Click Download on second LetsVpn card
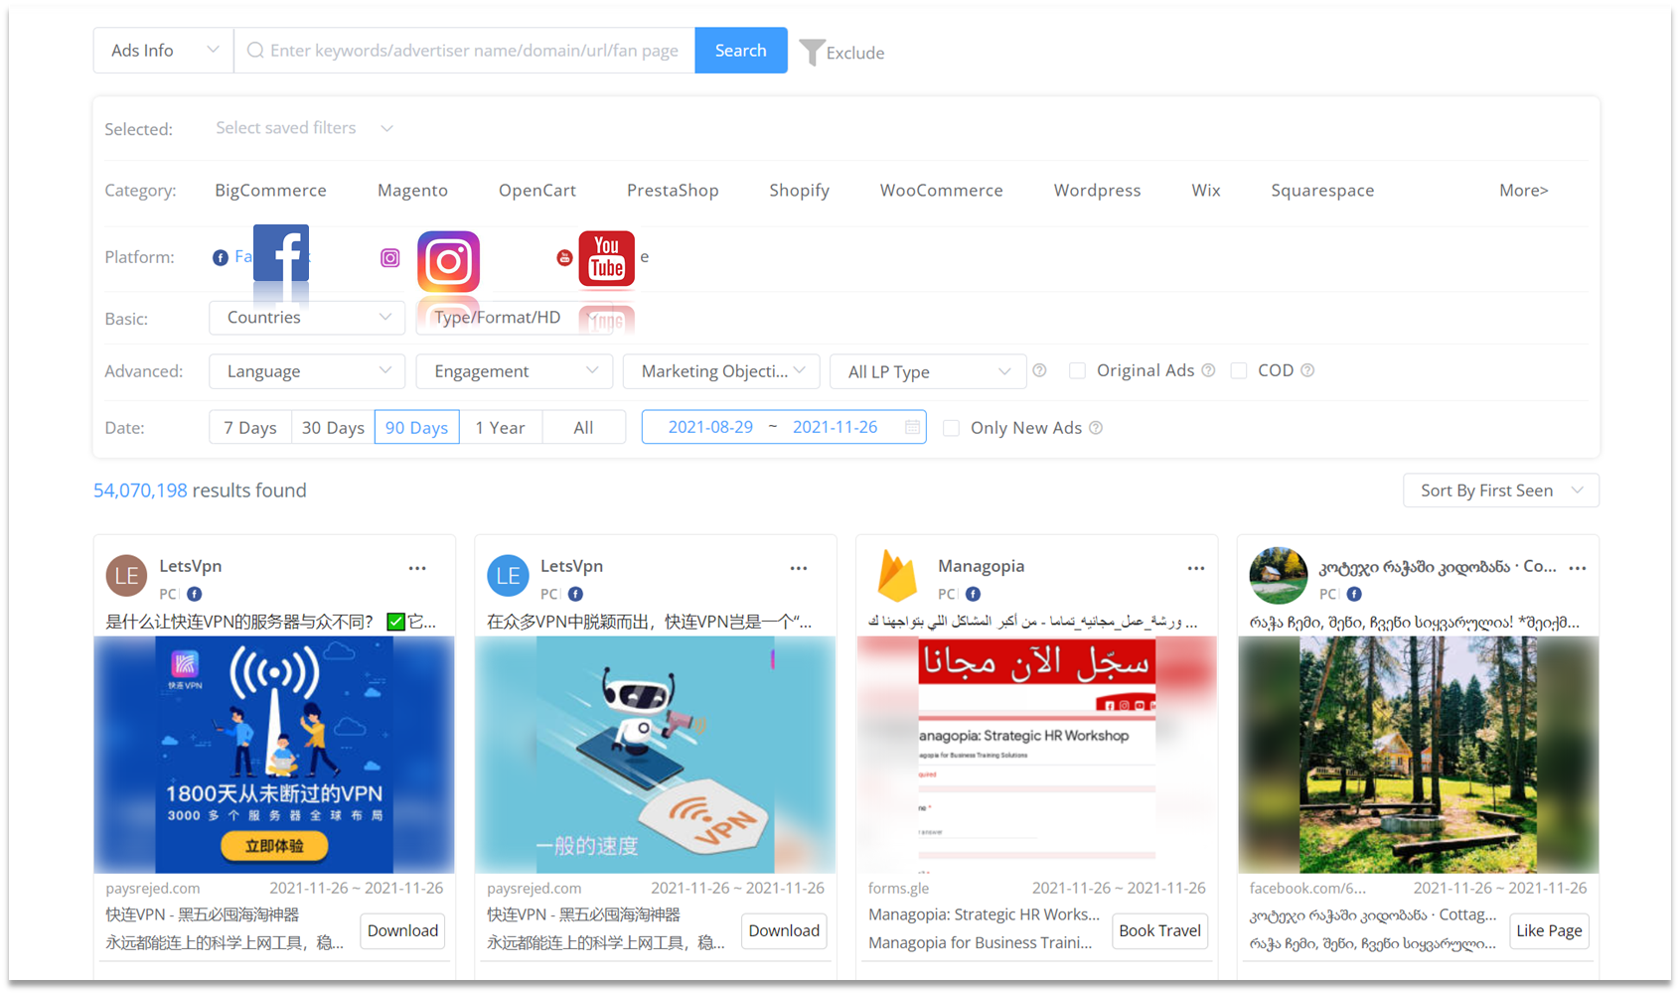 [784, 931]
